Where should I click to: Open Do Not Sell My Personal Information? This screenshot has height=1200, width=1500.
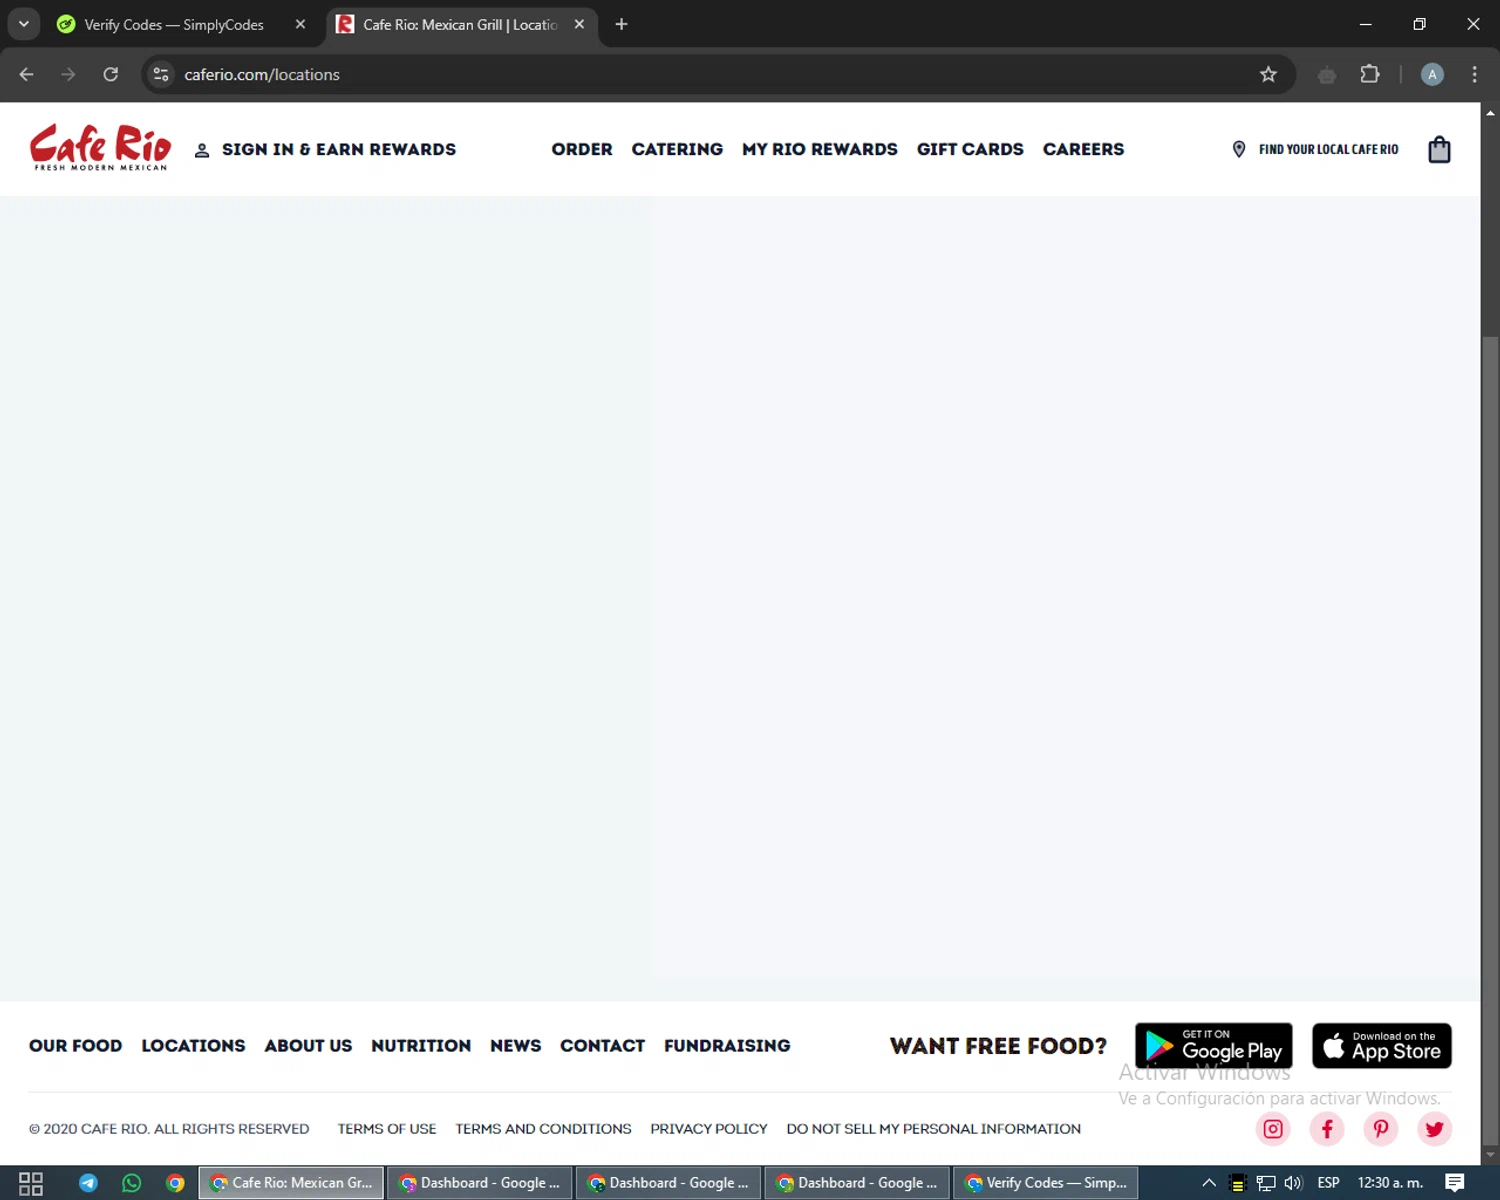tap(934, 1129)
